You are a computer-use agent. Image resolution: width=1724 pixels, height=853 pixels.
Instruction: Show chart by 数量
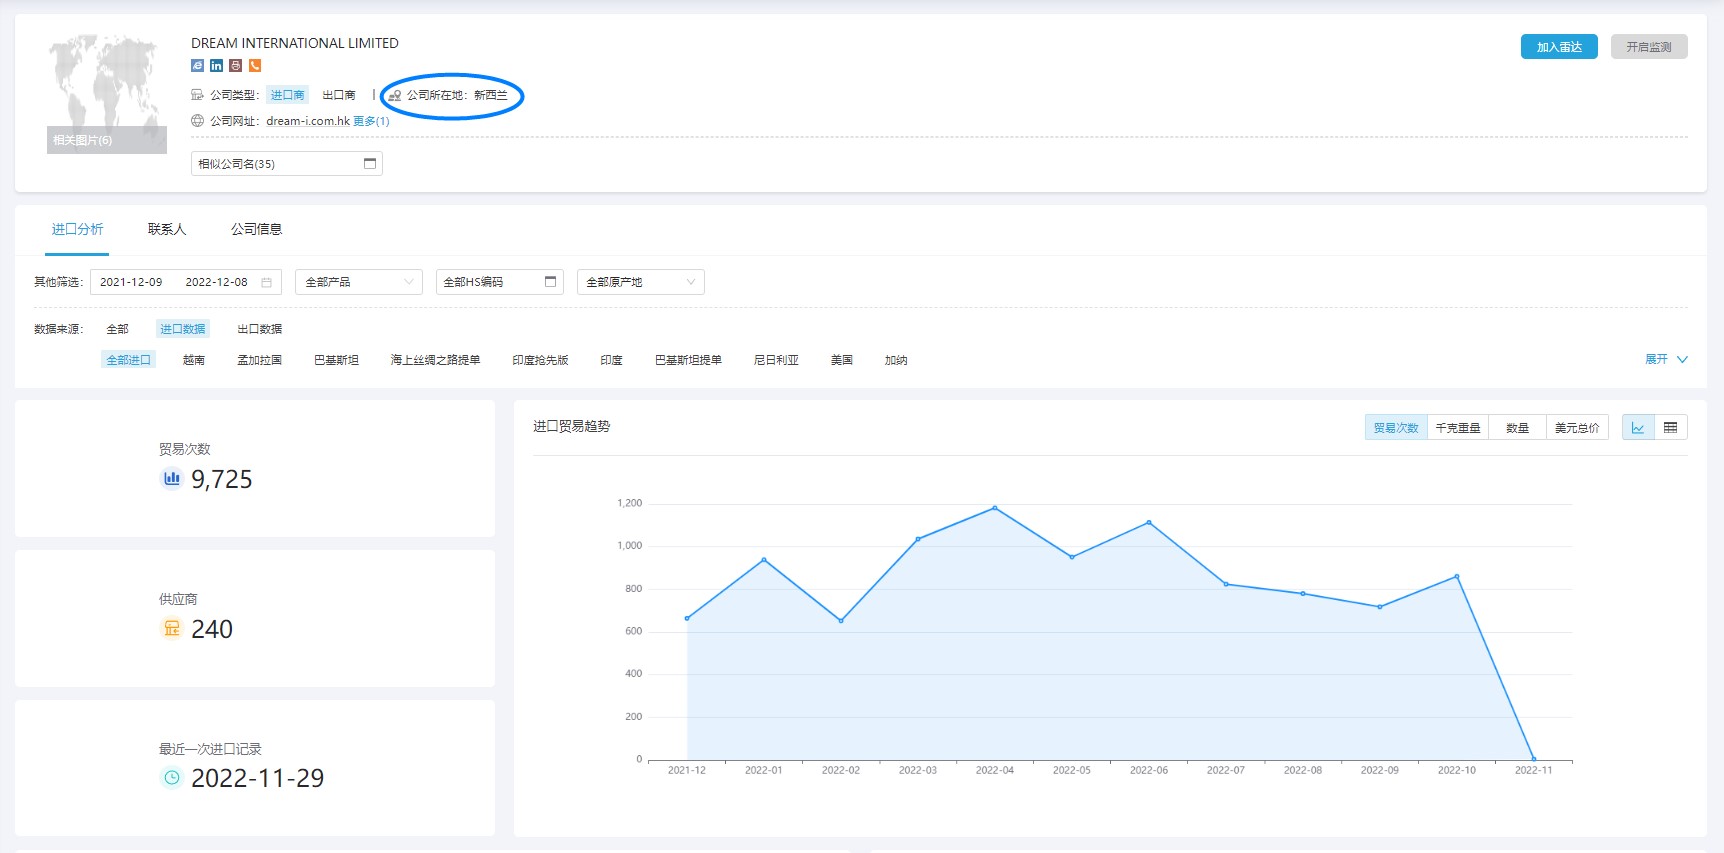1518,428
